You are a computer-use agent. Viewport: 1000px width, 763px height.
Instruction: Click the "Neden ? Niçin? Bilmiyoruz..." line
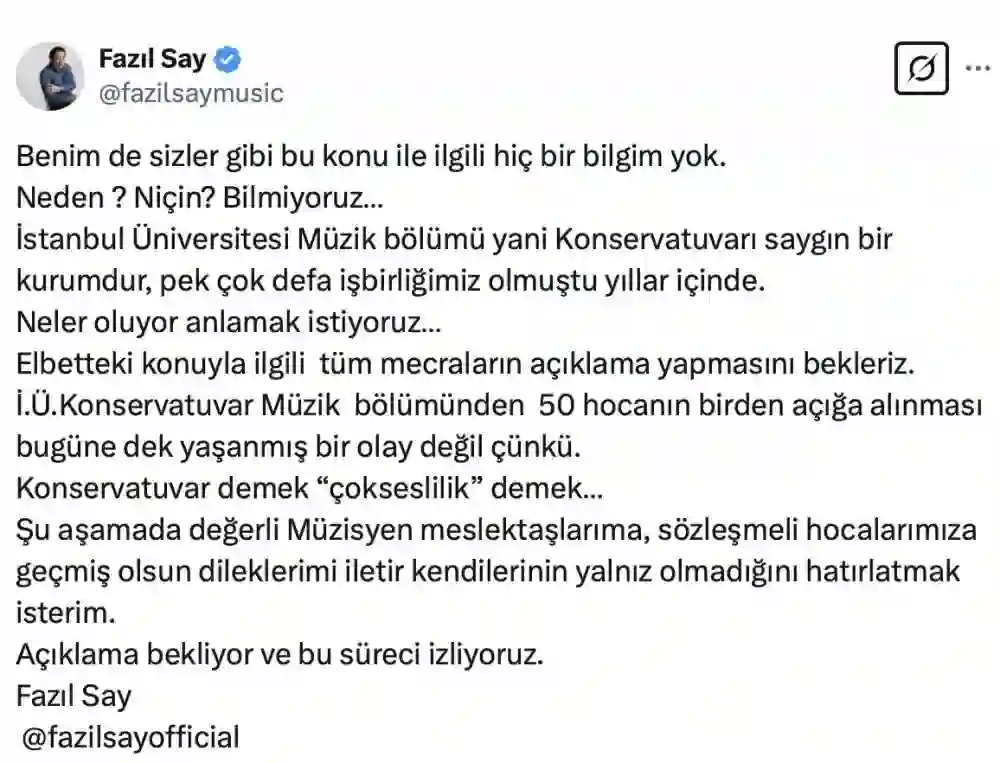pos(200,199)
